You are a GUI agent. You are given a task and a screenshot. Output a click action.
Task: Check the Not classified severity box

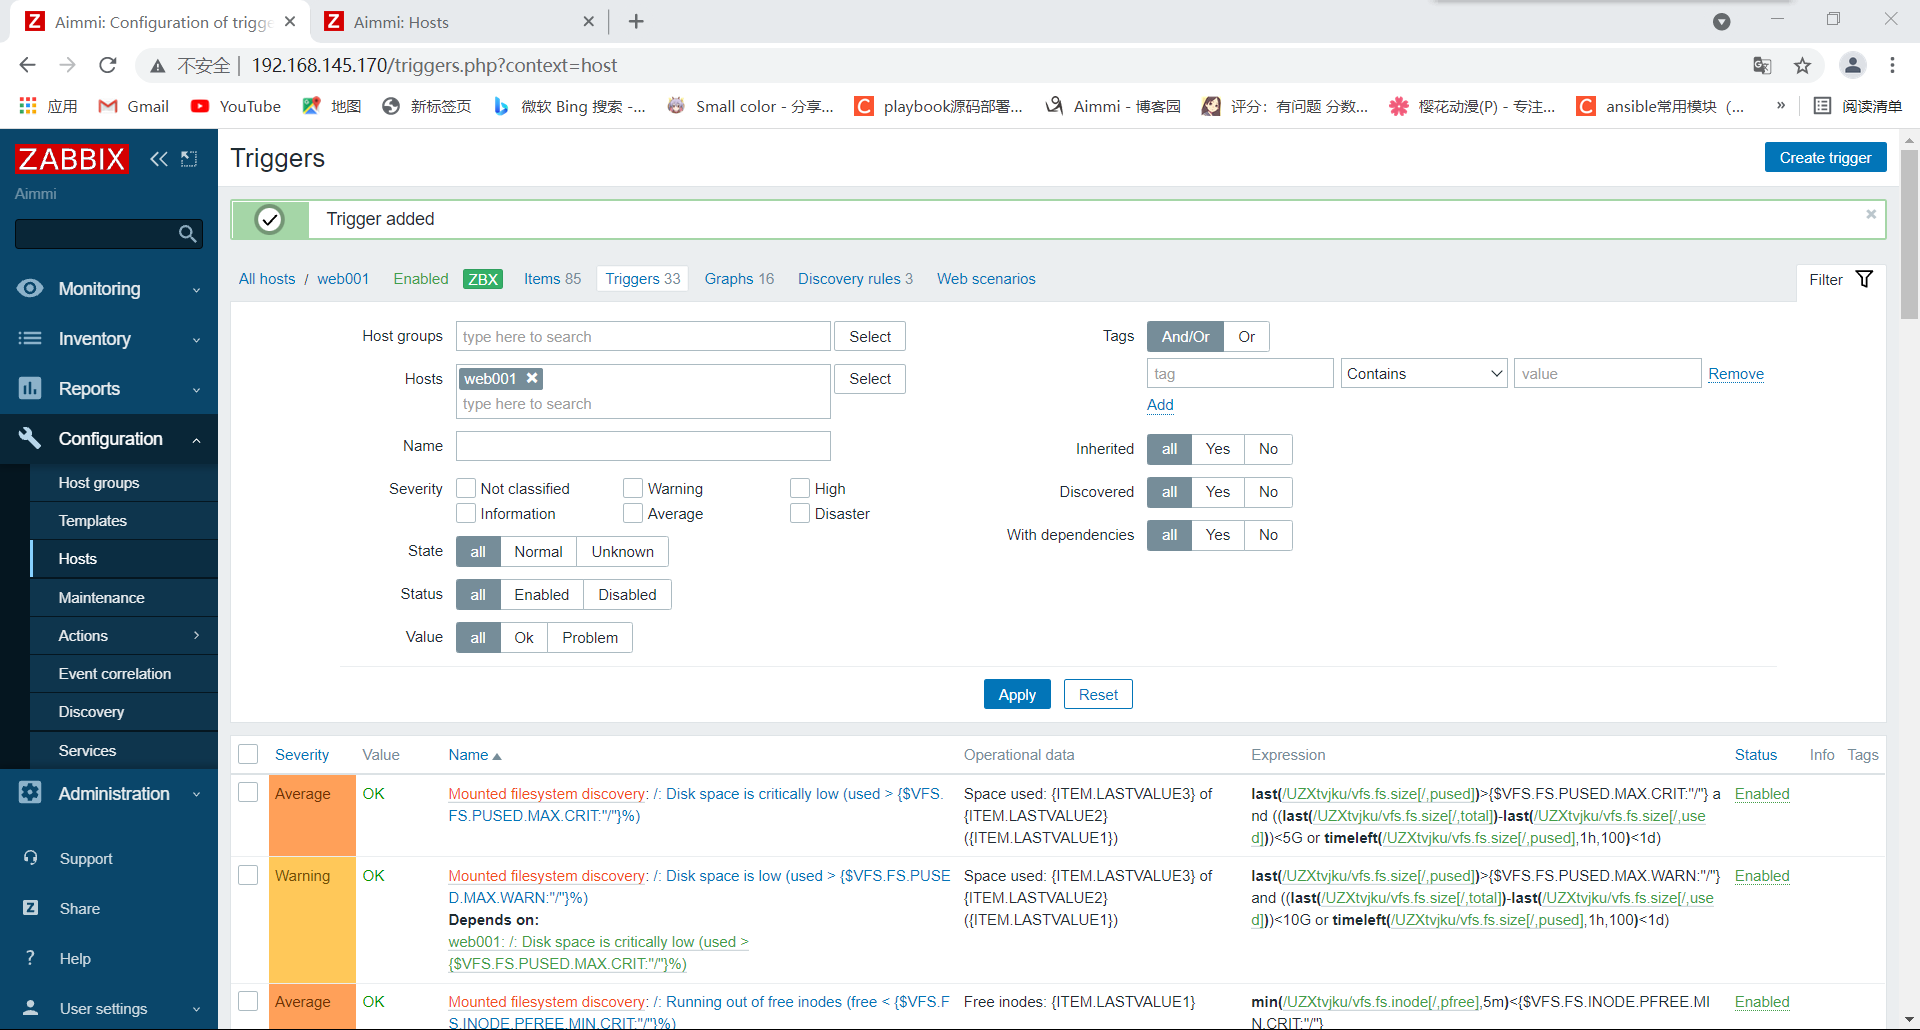[x=466, y=488]
